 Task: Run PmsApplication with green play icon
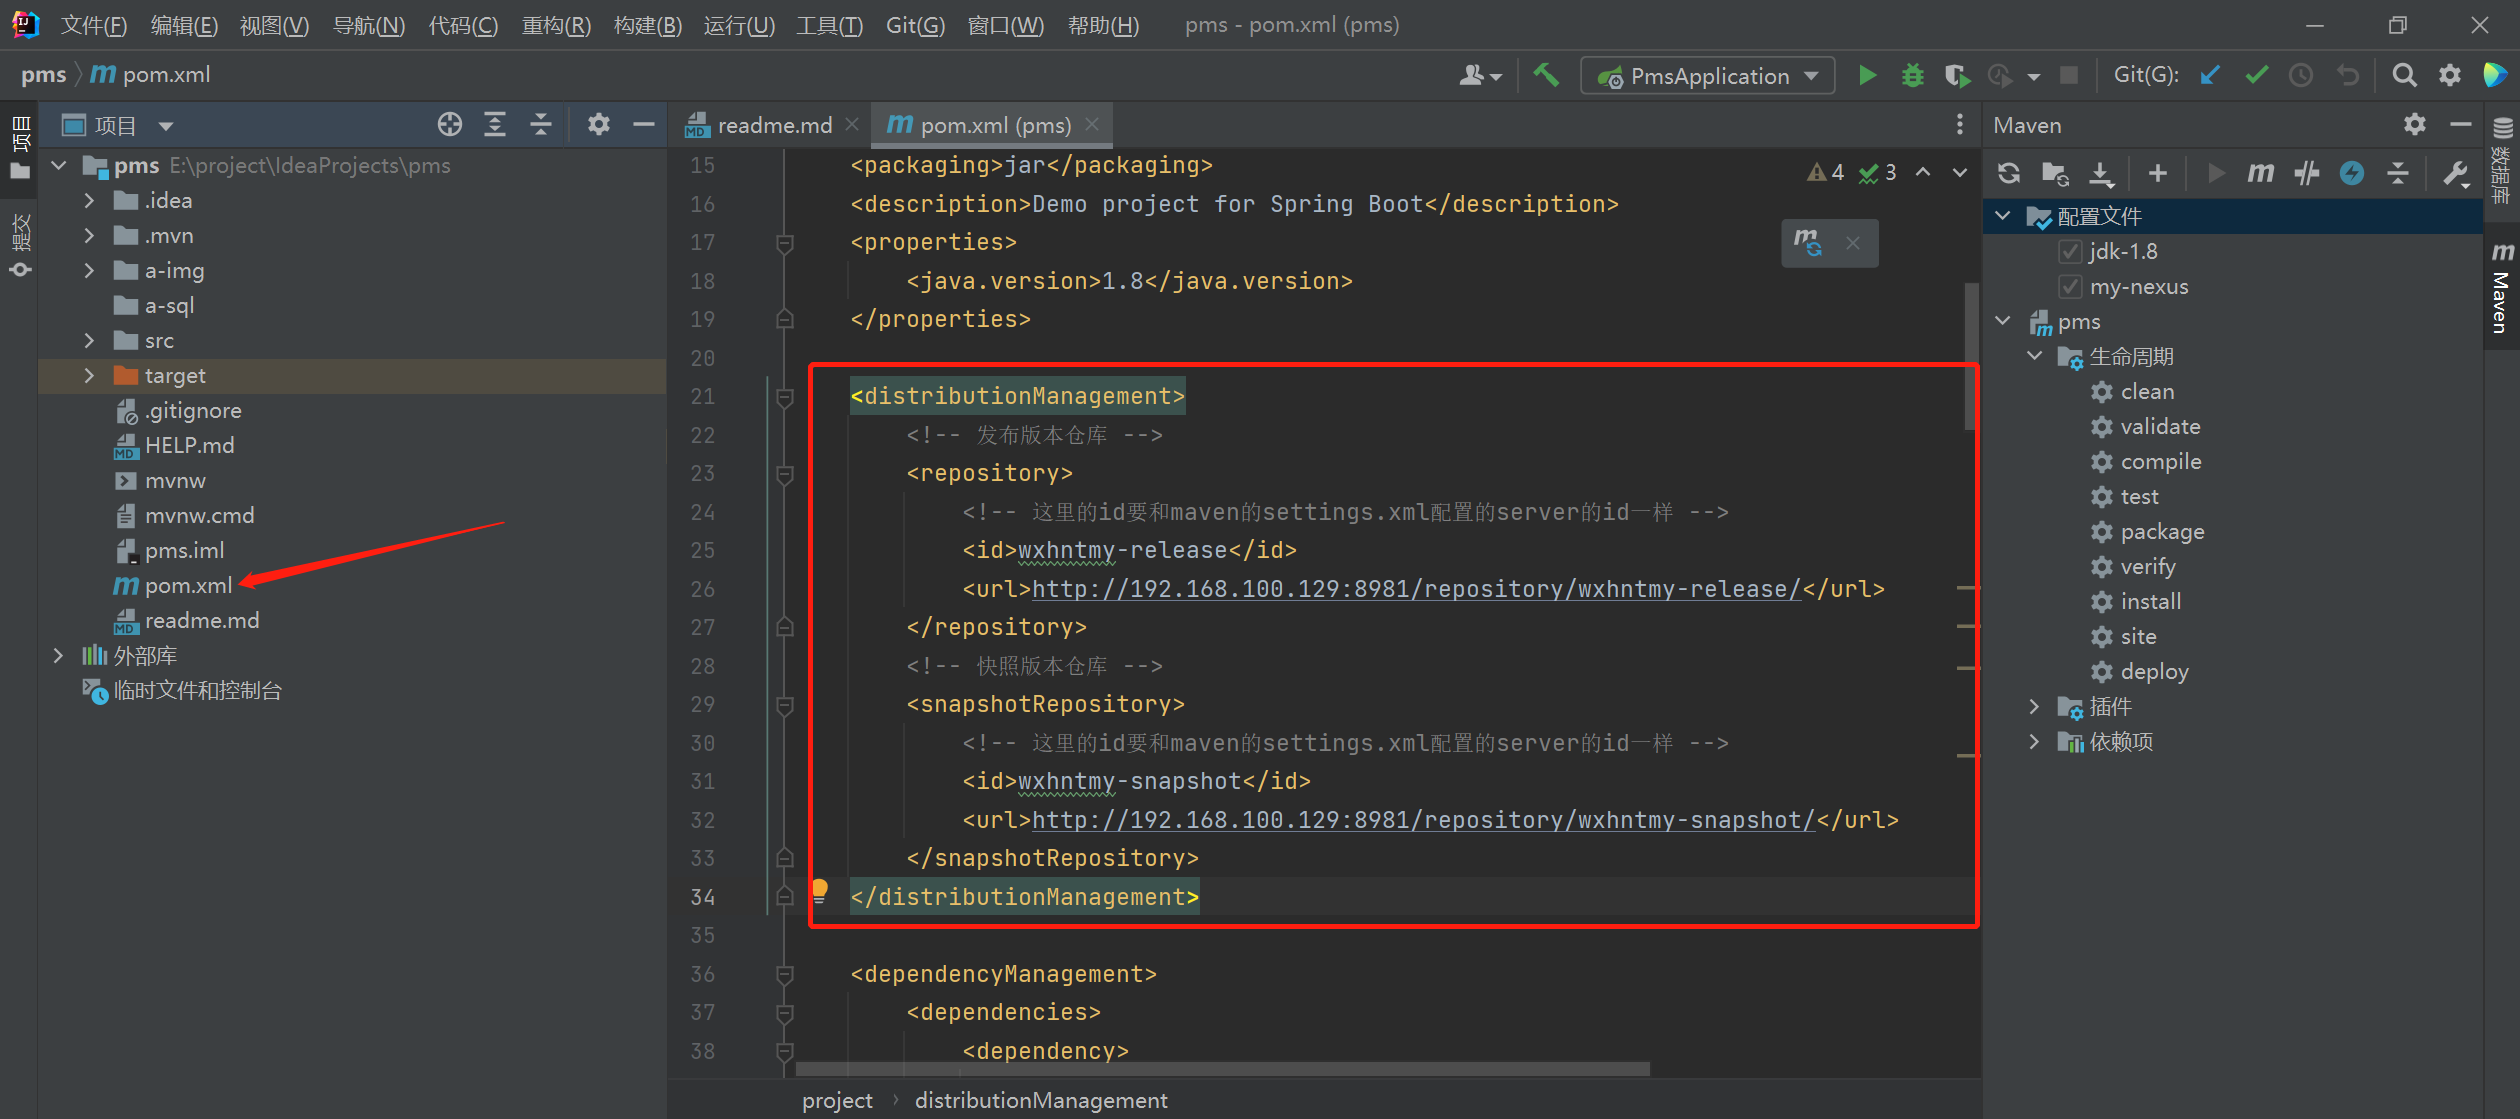point(1867,76)
